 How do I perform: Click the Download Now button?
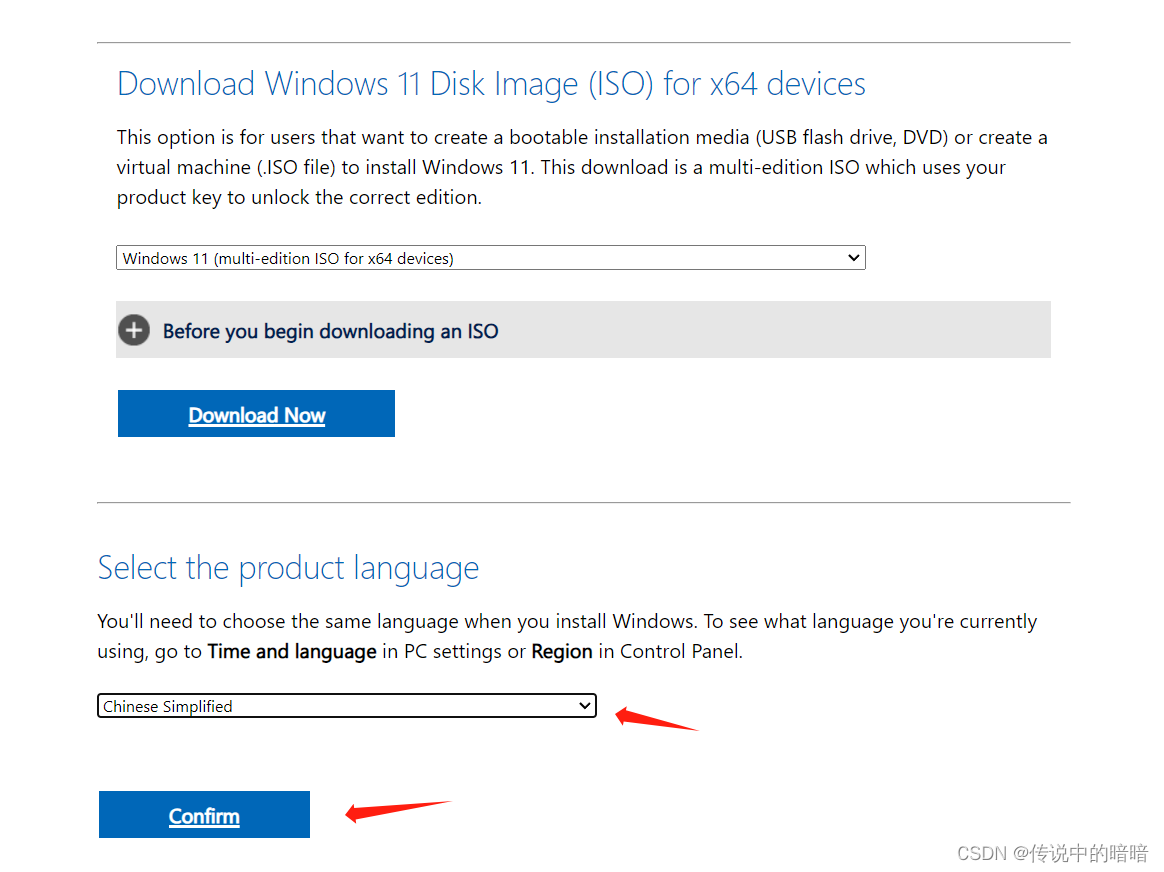coord(256,413)
